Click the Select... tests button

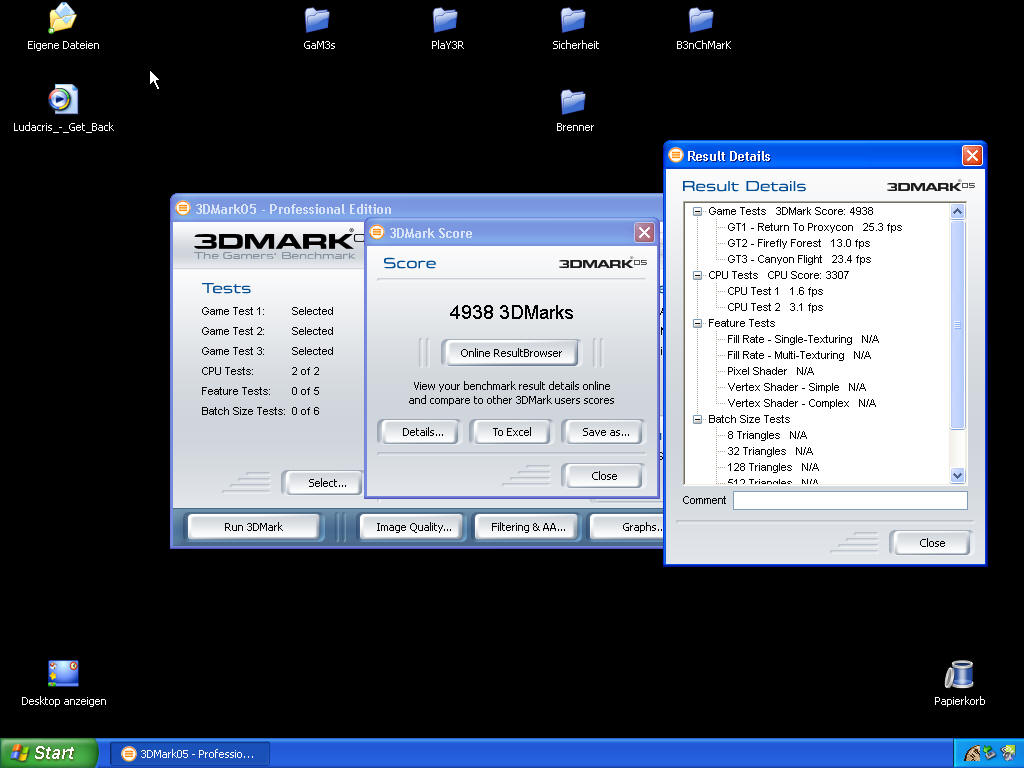tap(323, 483)
